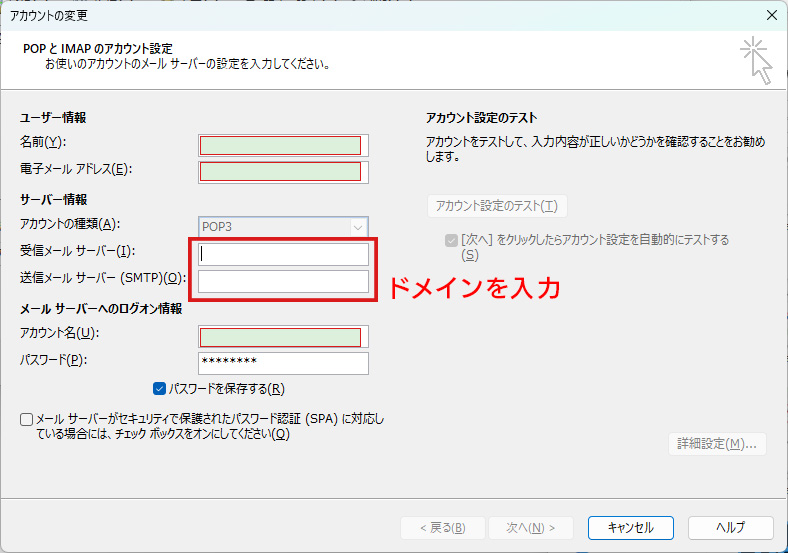Click the 電子メール アドレス input field
788x553 pixels.
click(x=283, y=171)
